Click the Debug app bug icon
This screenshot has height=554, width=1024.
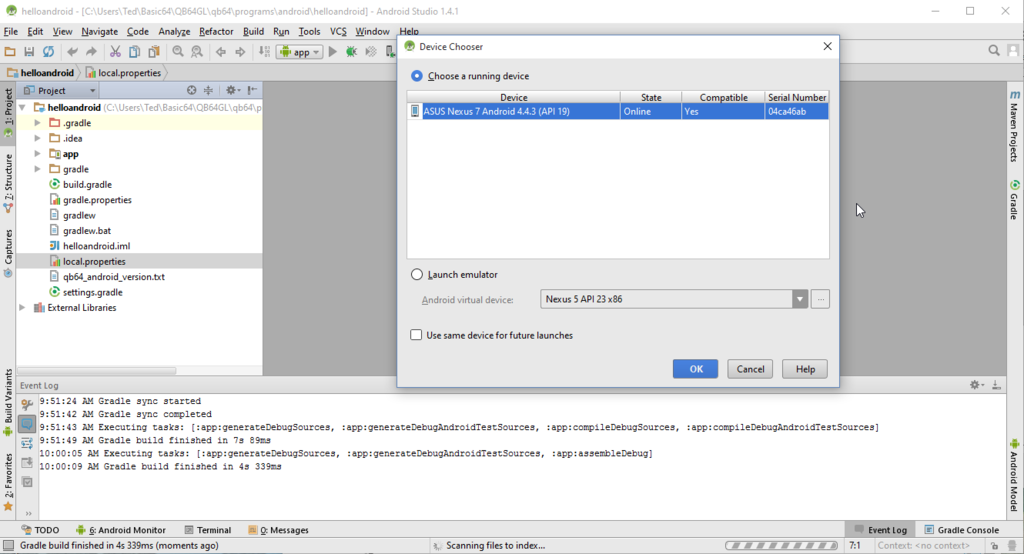pos(352,52)
